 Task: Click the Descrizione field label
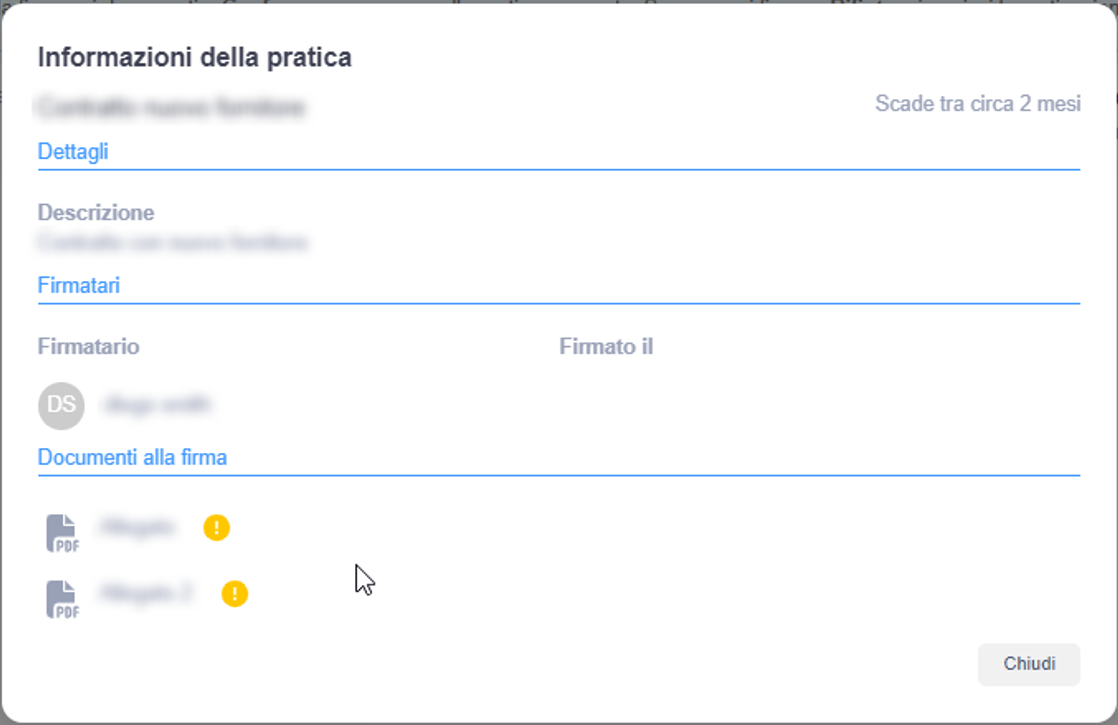(96, 213)
